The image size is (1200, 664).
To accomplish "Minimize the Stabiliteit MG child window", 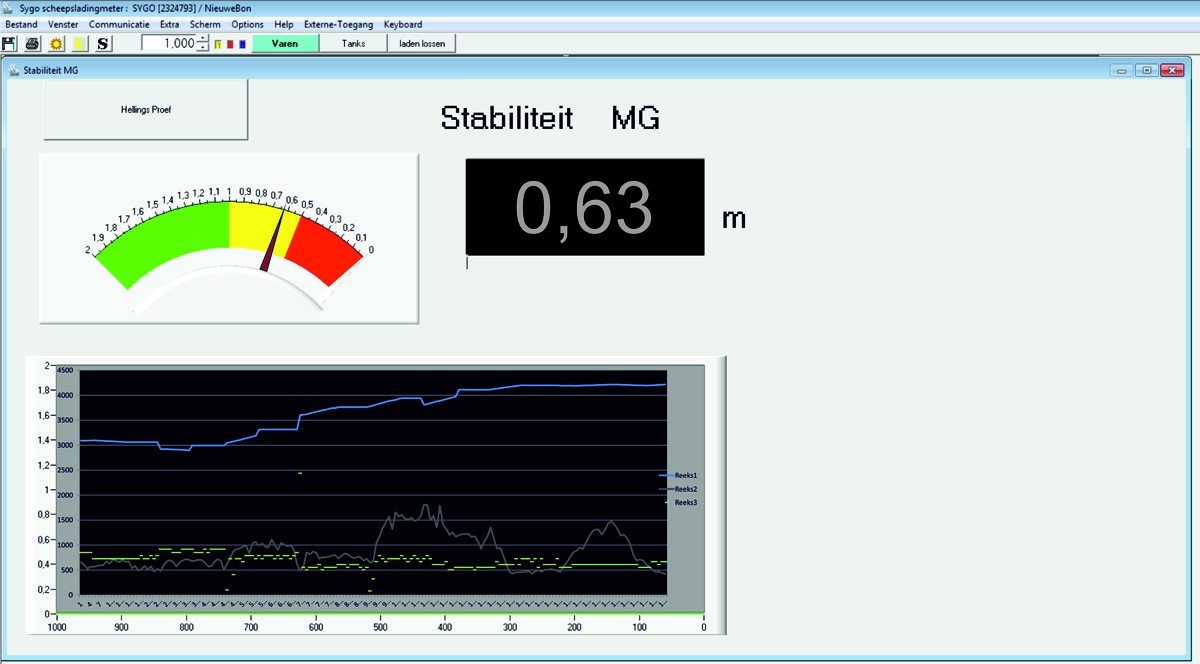I will (x=1123, y=70).
